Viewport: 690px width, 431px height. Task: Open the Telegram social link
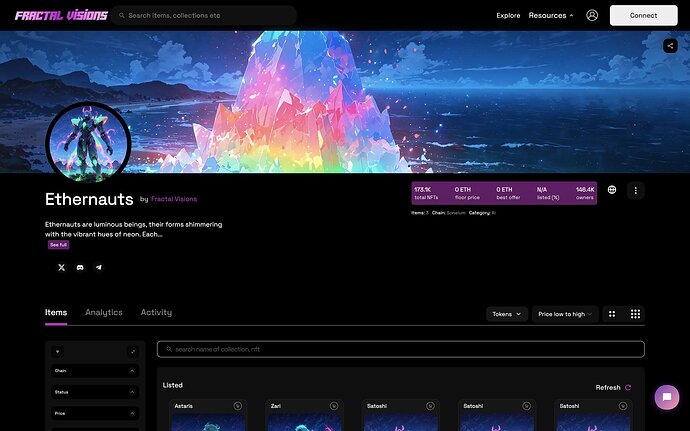(x=99, y=267)
